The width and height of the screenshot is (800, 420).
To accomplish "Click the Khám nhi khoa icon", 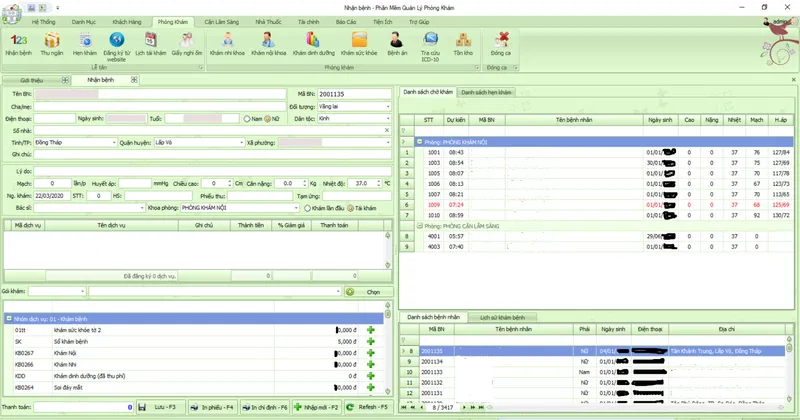I will click(x=229, y=41).
